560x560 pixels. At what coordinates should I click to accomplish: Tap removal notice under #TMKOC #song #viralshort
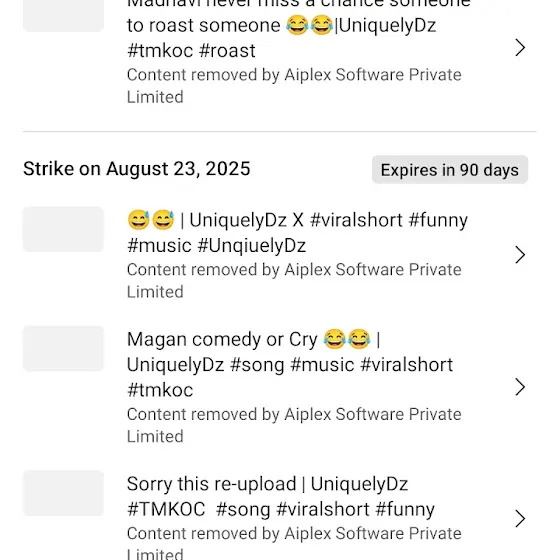[x=294, y=543]
